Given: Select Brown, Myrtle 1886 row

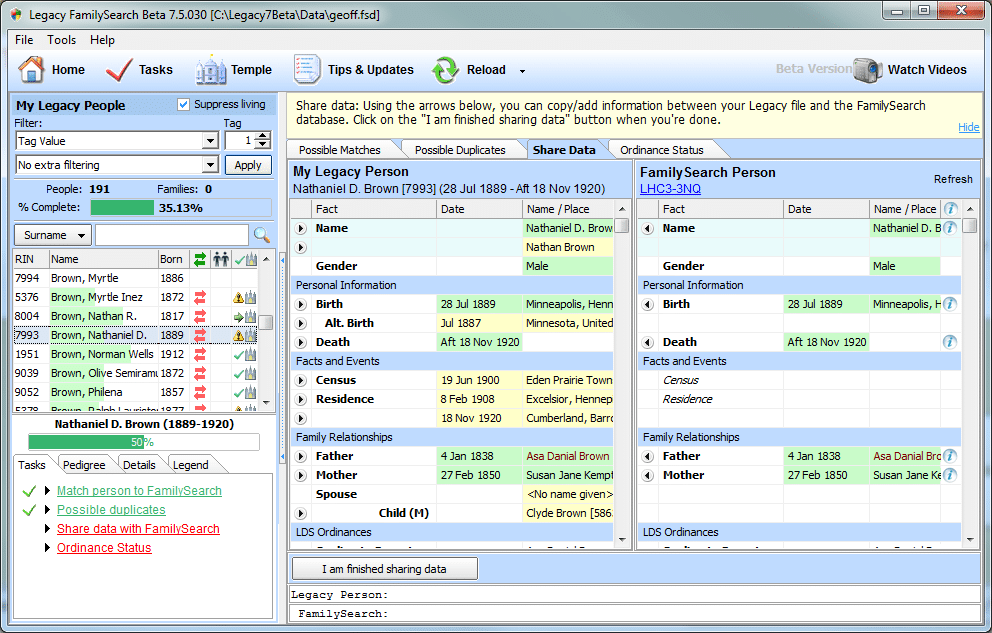Looking at the screenshot, I should 135,278.
